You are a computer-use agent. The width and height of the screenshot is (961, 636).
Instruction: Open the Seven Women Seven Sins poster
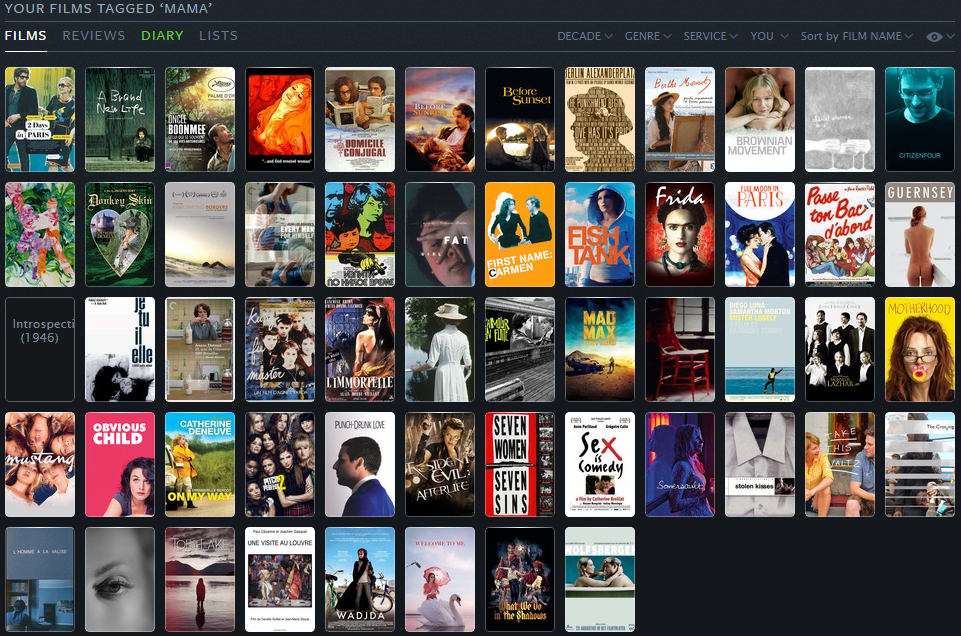click(520, 464)
